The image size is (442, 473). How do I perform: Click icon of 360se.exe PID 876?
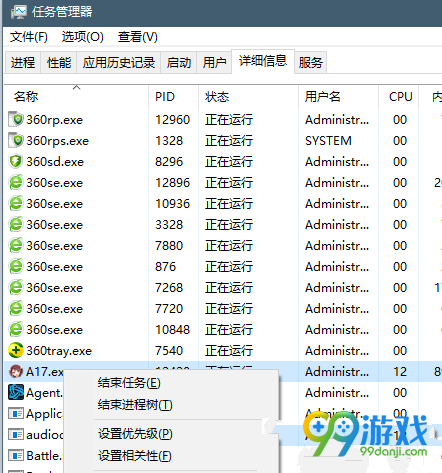pyautogui.click(x=16, y=266)
